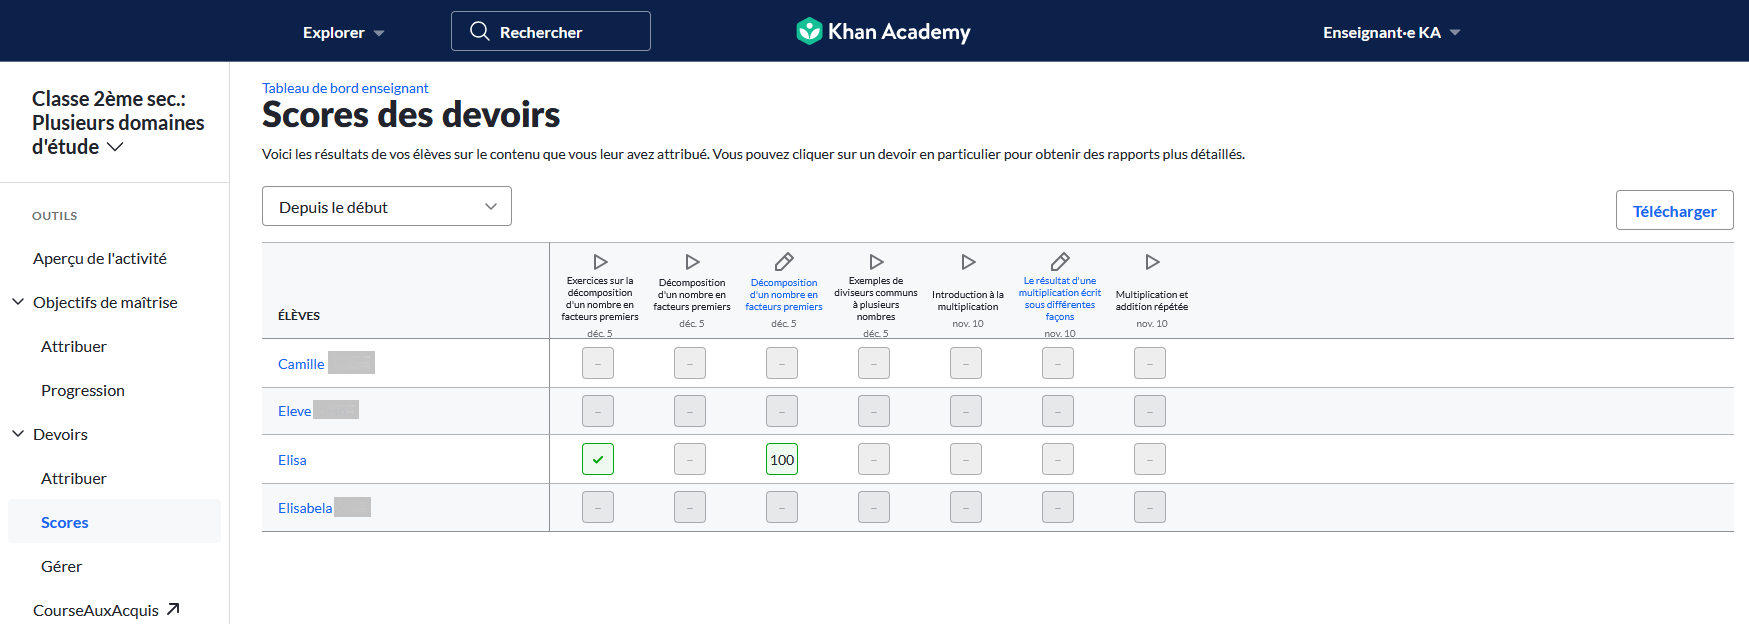This screenshot has width=1749, height=624.
Task: Click Camille's empty cell in the first assignment column
Action: (598, 363)
